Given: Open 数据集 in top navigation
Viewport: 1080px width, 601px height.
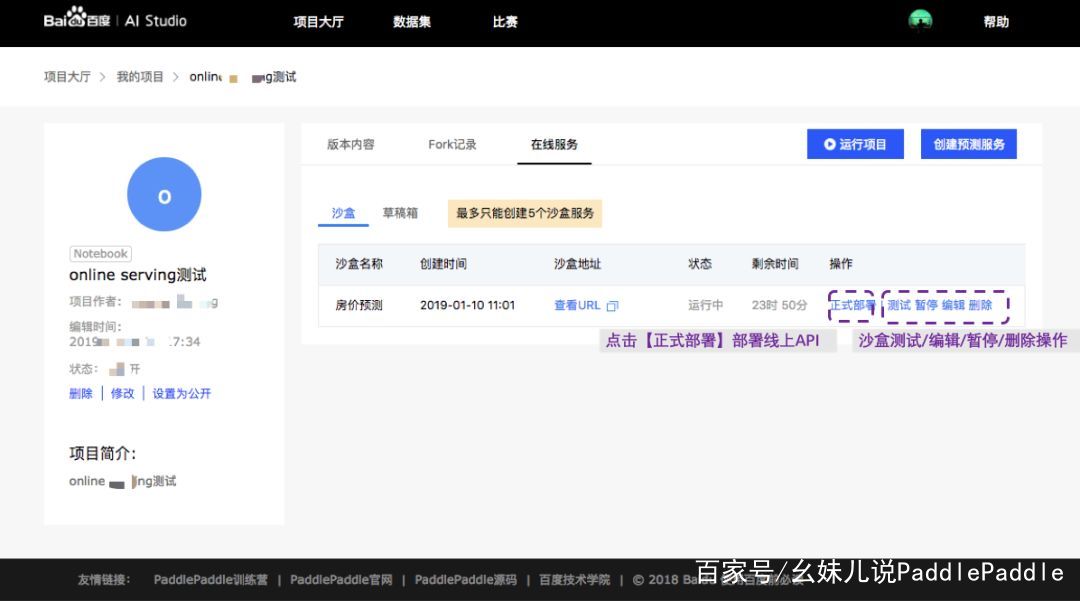Looking at the screenshot, I should tap(412, 22).
